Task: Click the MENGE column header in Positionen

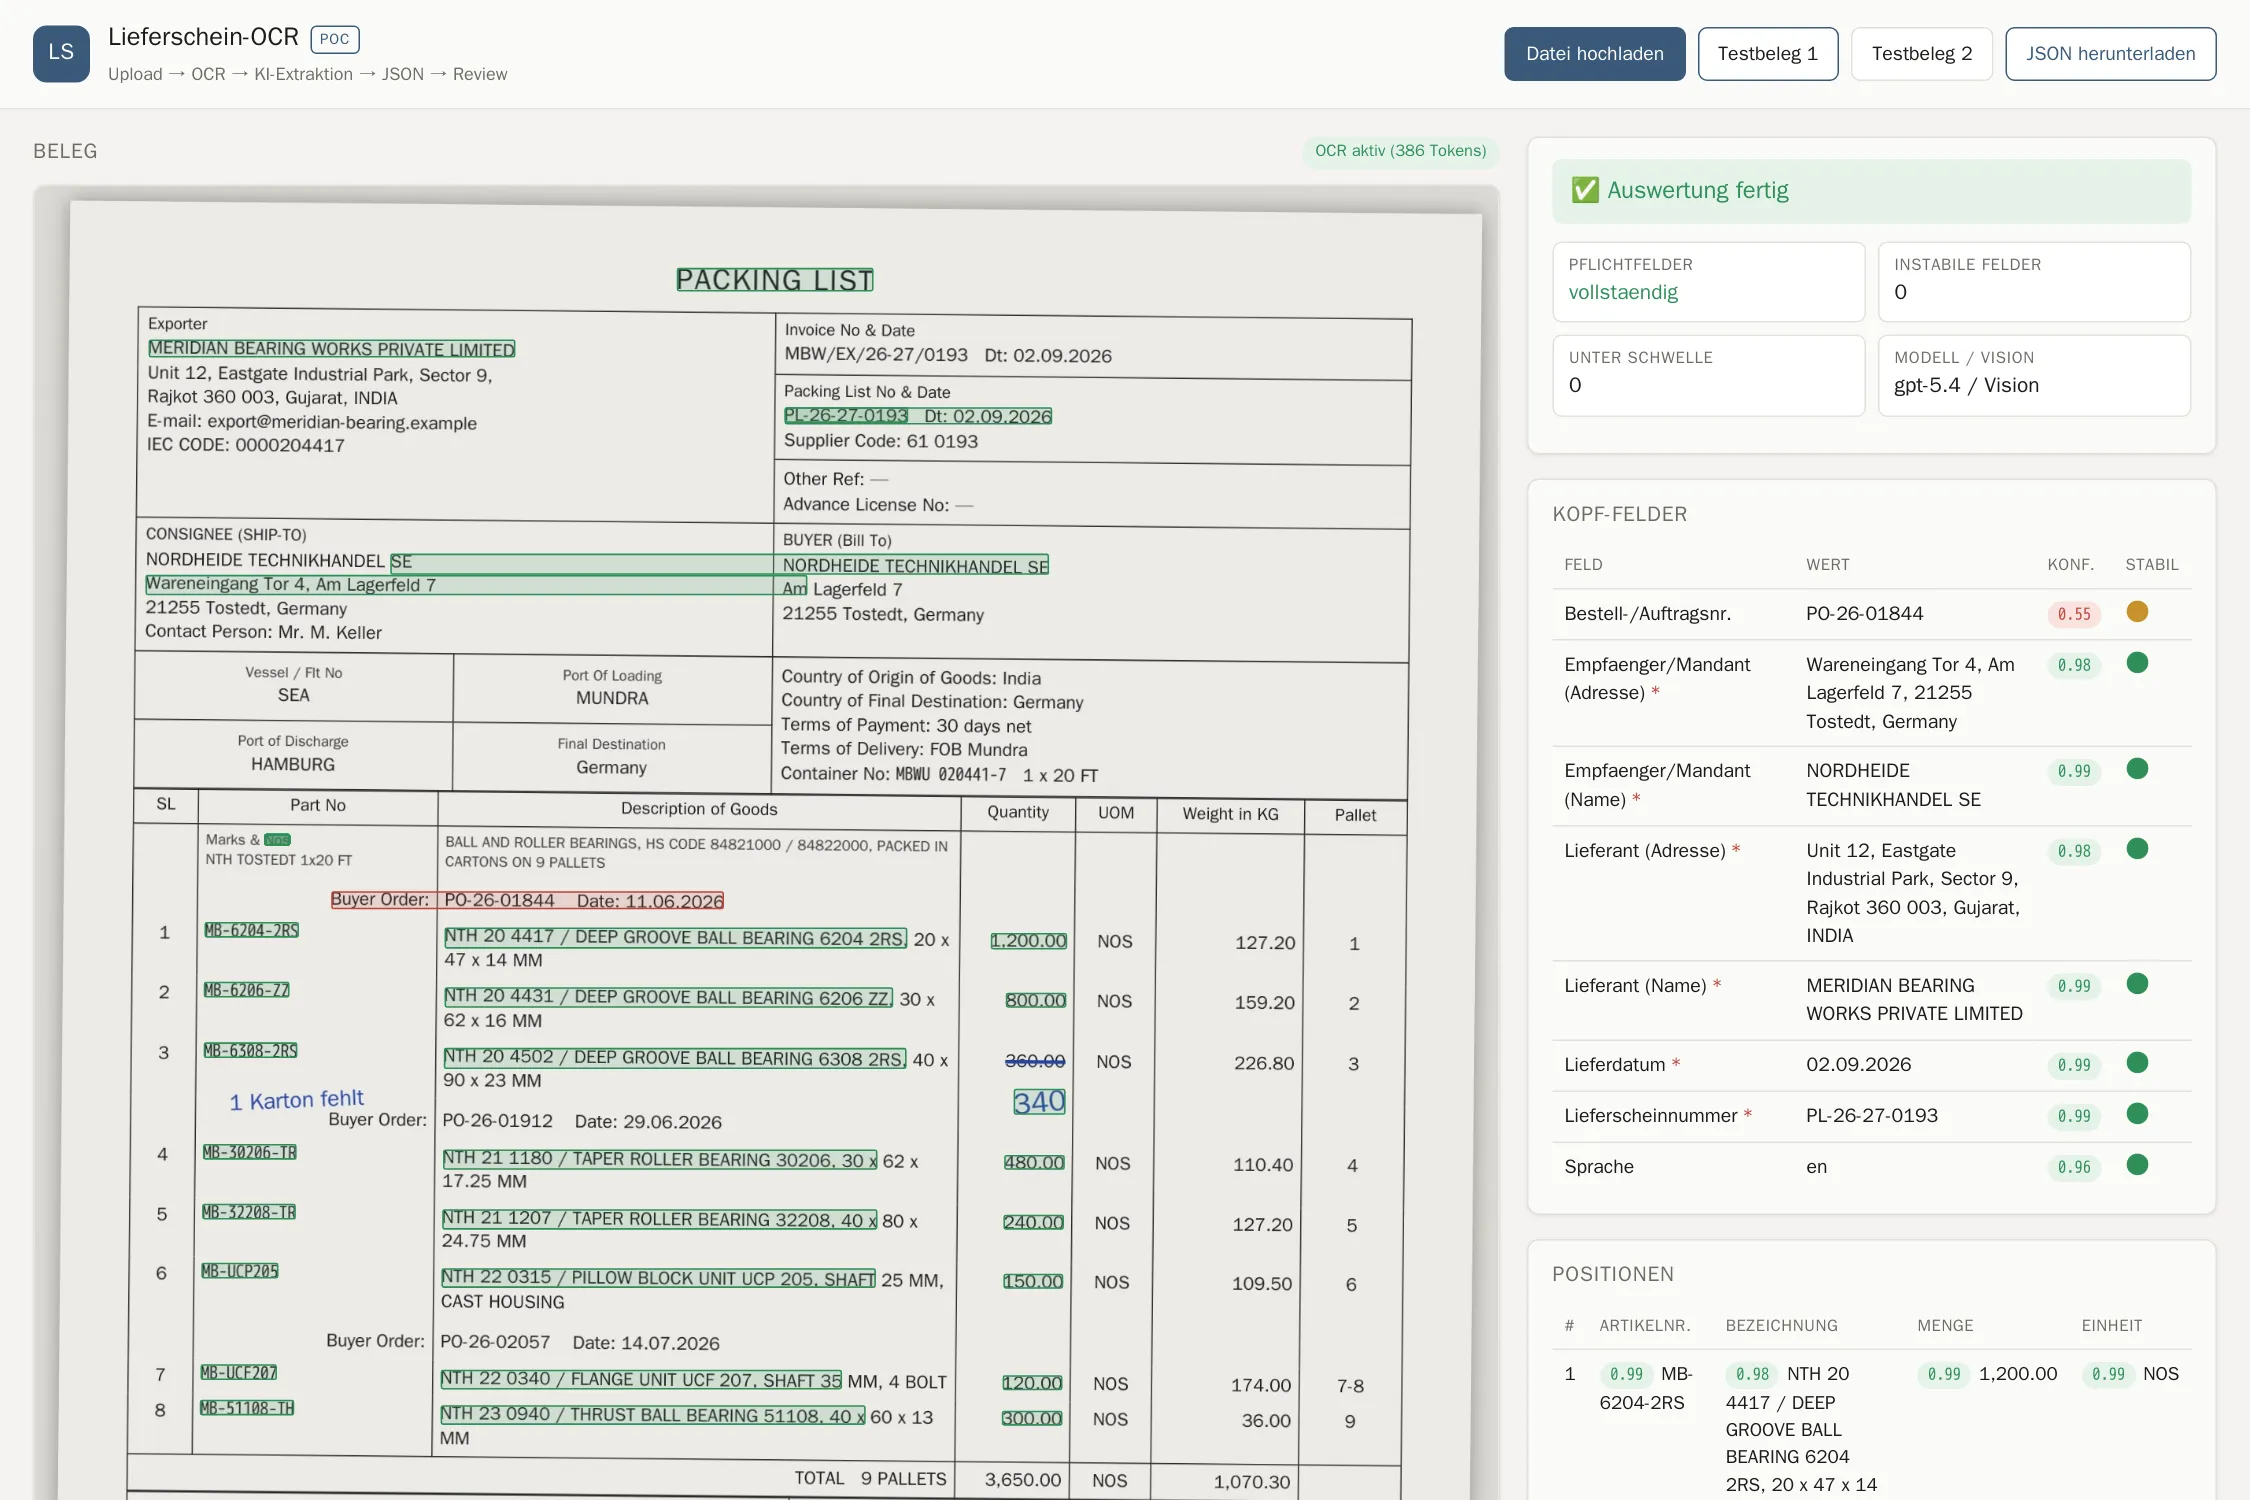Action: point(1945,1325)
